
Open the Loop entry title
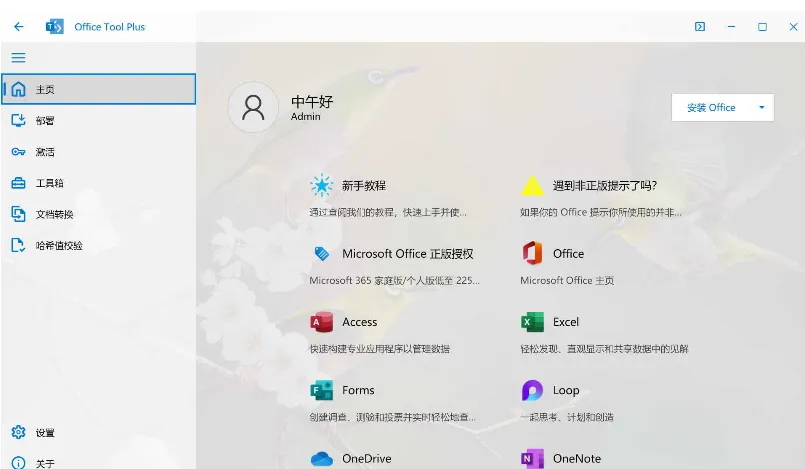point(566,390)
